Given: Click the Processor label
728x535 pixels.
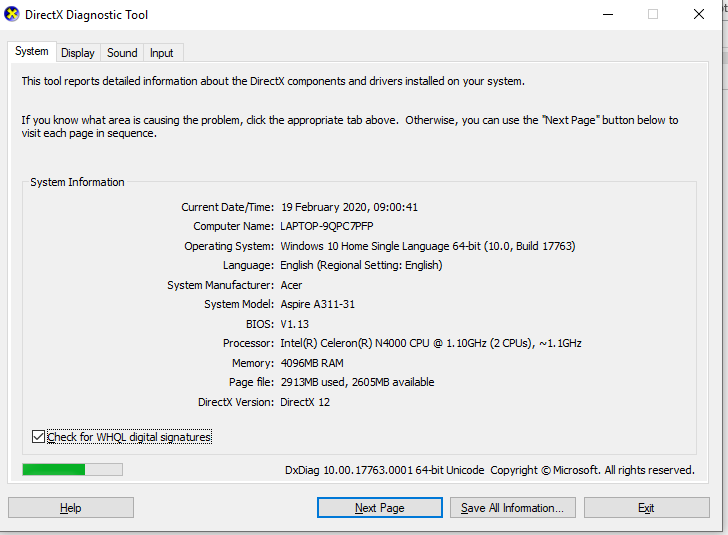Looking at the screenshot, I should tap(248, 343).
